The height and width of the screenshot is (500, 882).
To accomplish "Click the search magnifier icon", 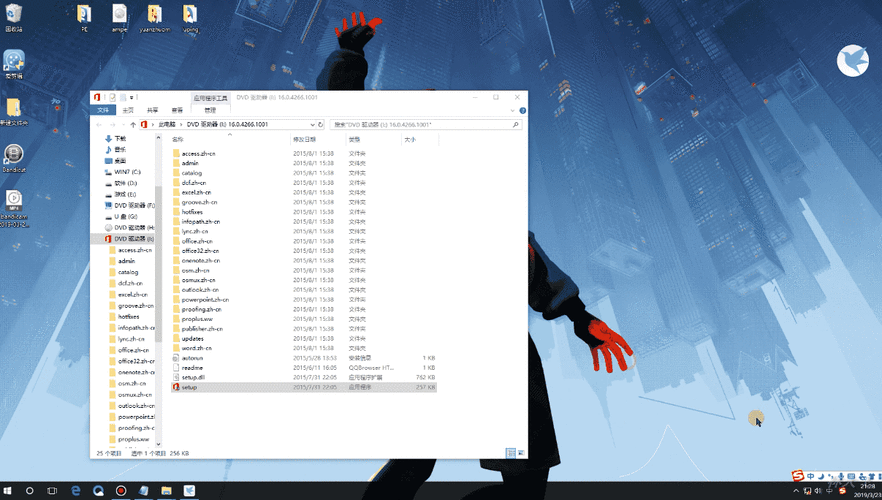I will coord(515,124).
